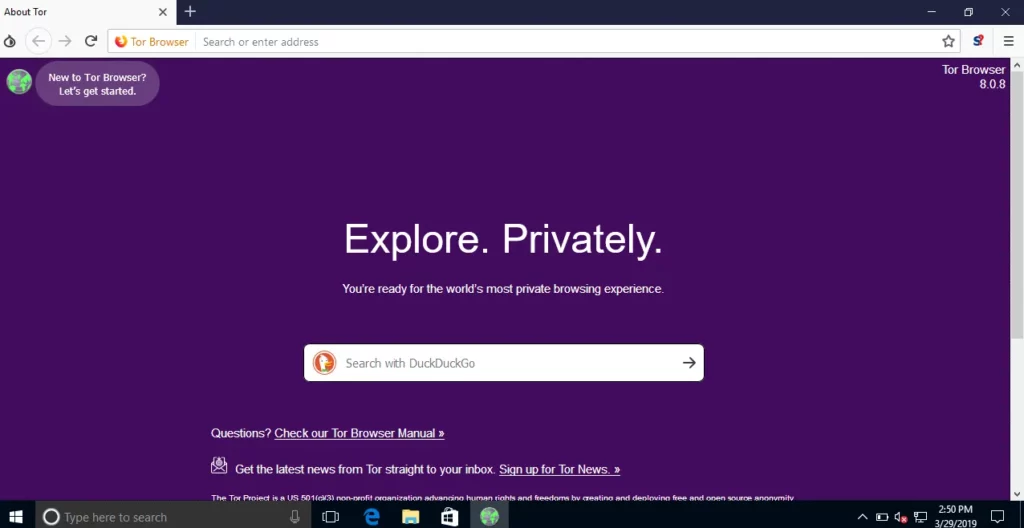Image resolution: width=1024 pixels, height=528 pixels.
Task: Reload the current page
Action: click(91, 42)
